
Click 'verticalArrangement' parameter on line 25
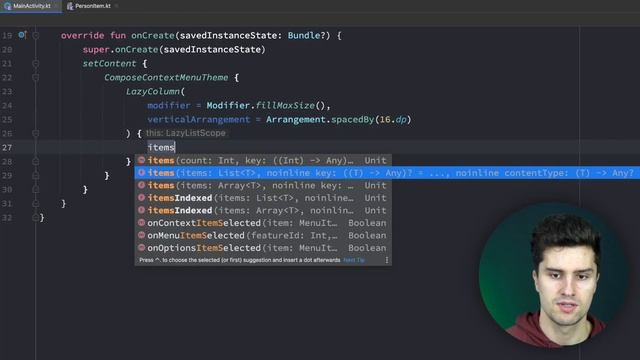point(199,120)
